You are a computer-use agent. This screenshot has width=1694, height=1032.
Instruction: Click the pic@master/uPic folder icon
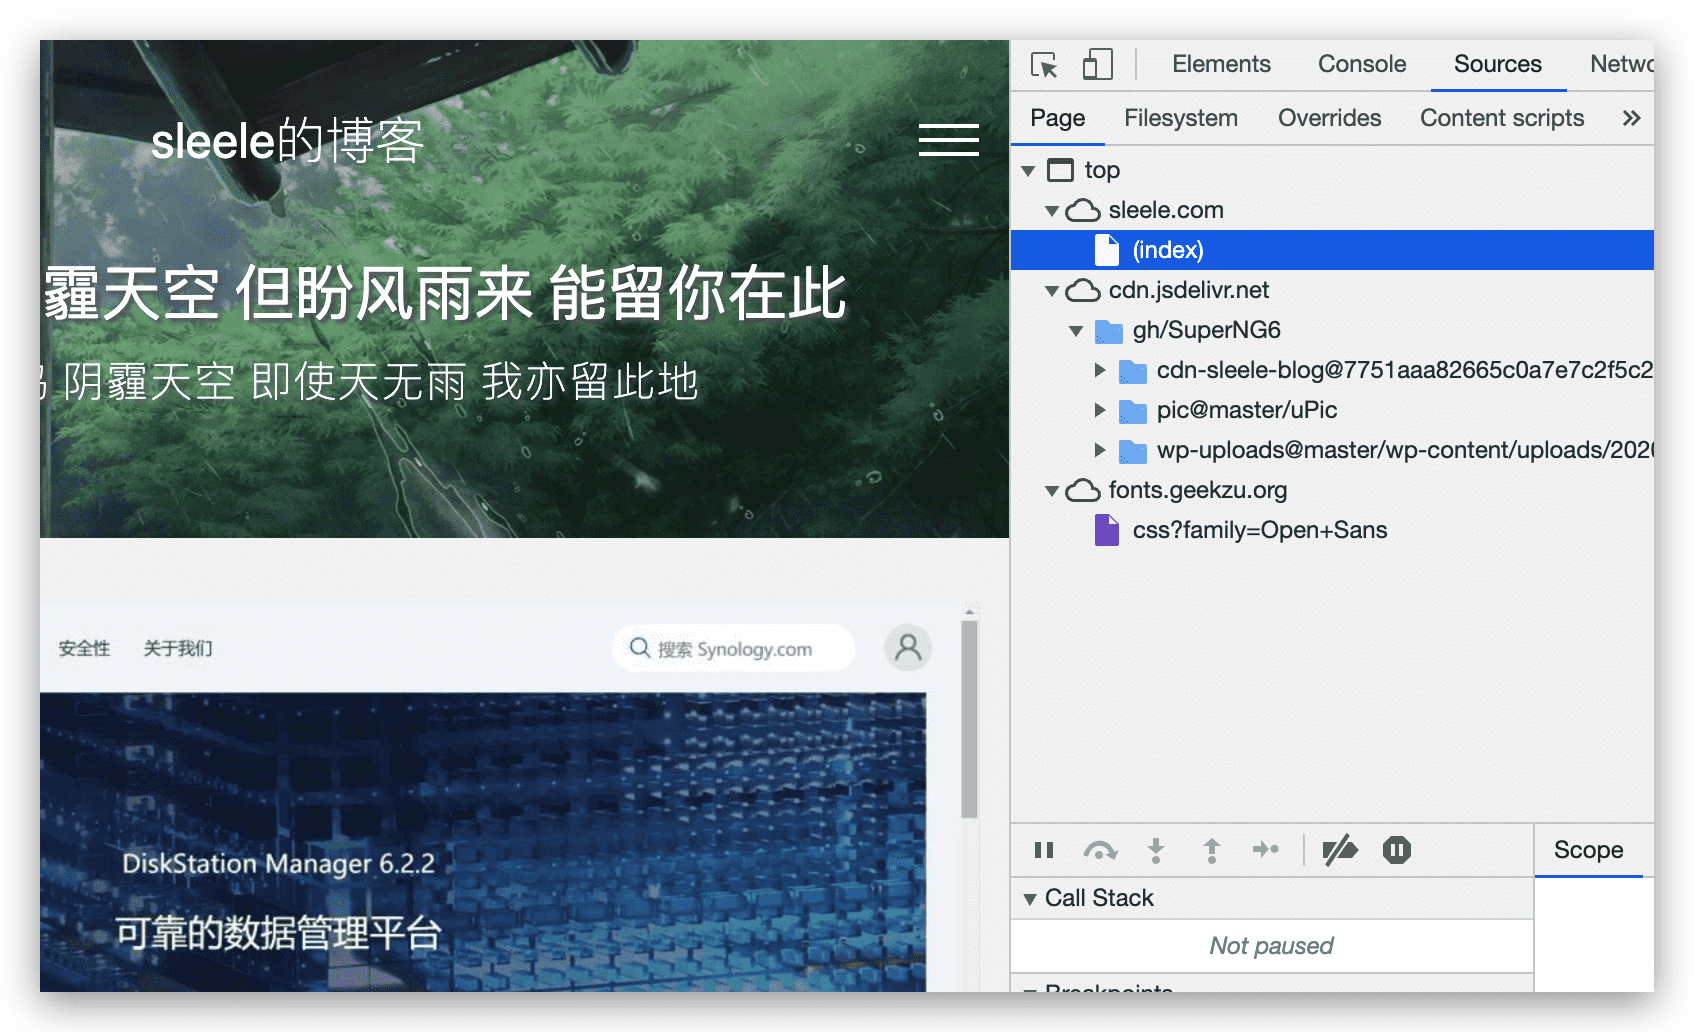click(x=1132, y=411)
